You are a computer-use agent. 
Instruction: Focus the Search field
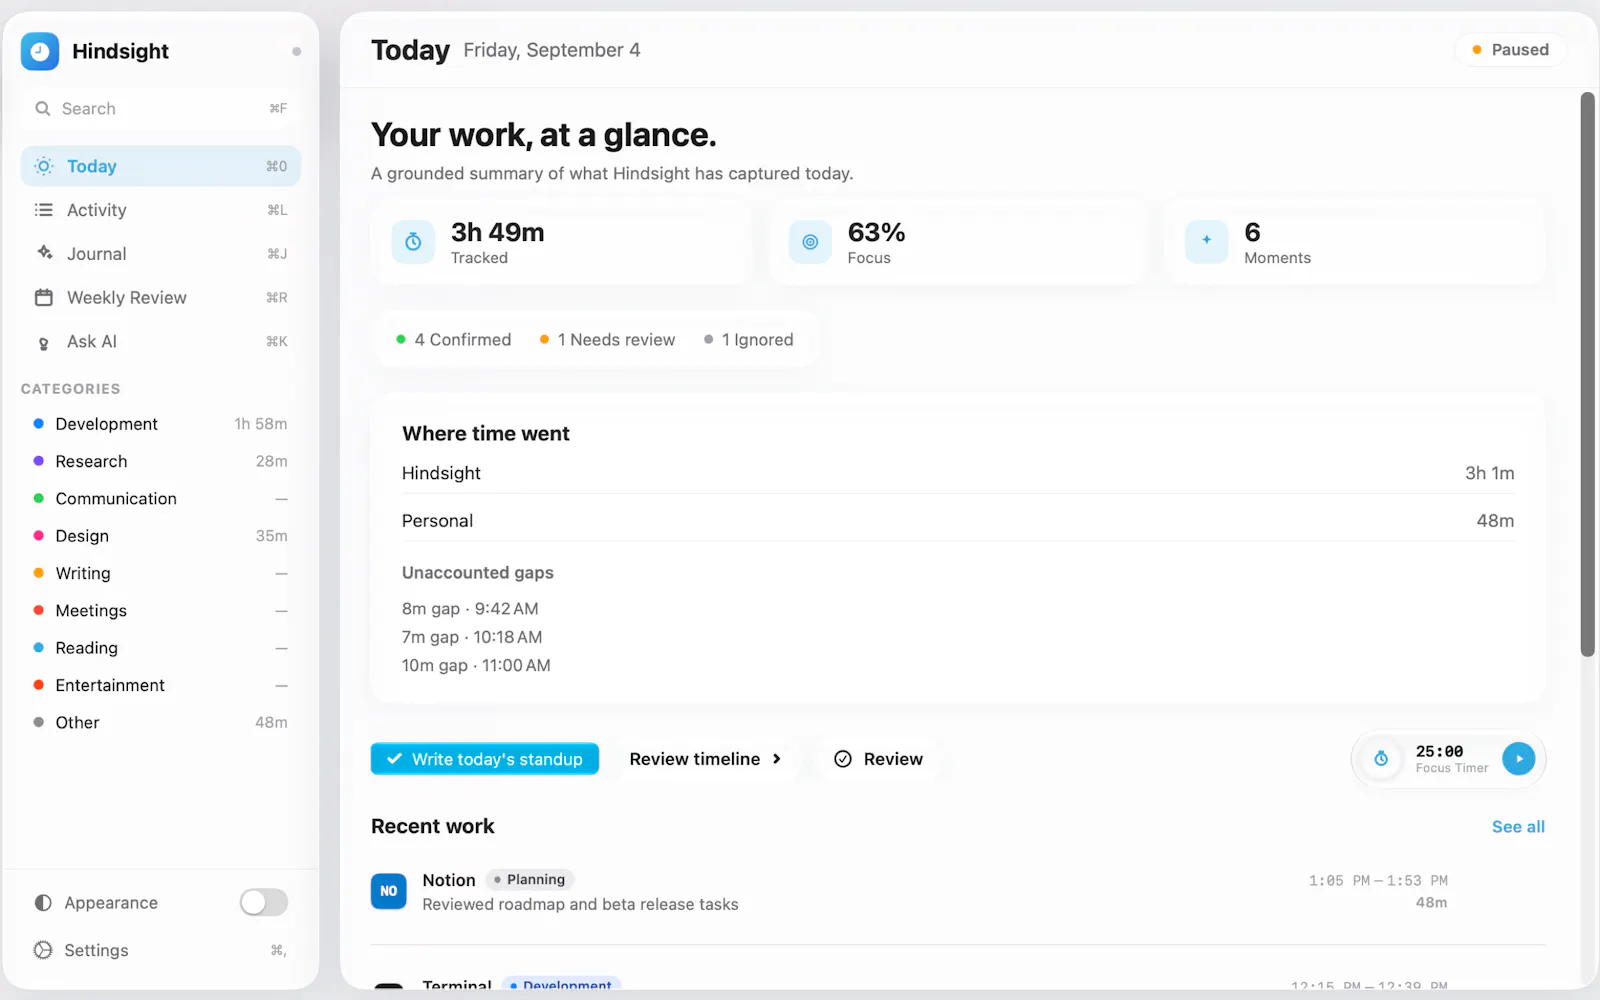click(161, 109)
